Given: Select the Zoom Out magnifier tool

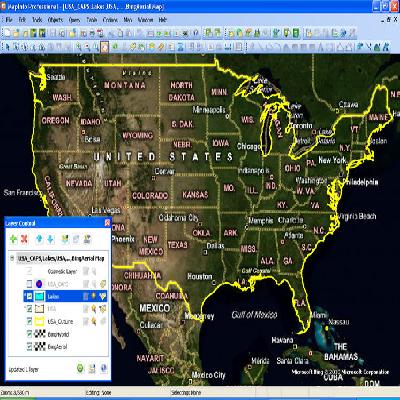Looking at the screenshot, I should point(87,47).
